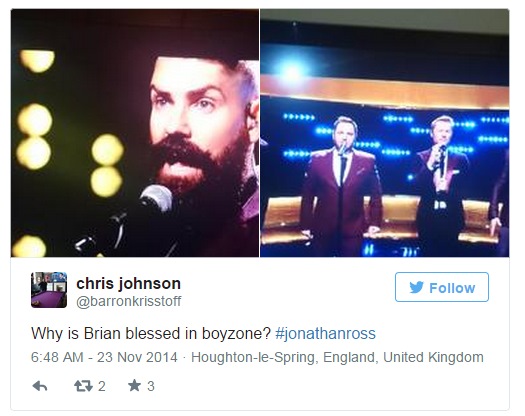View the retweet count showing 2
This screenshot has height=416, width=525.
102,387
